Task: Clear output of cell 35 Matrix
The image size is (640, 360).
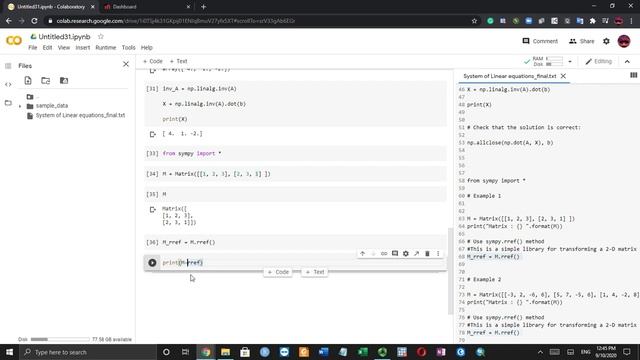Action: point(153,210)
